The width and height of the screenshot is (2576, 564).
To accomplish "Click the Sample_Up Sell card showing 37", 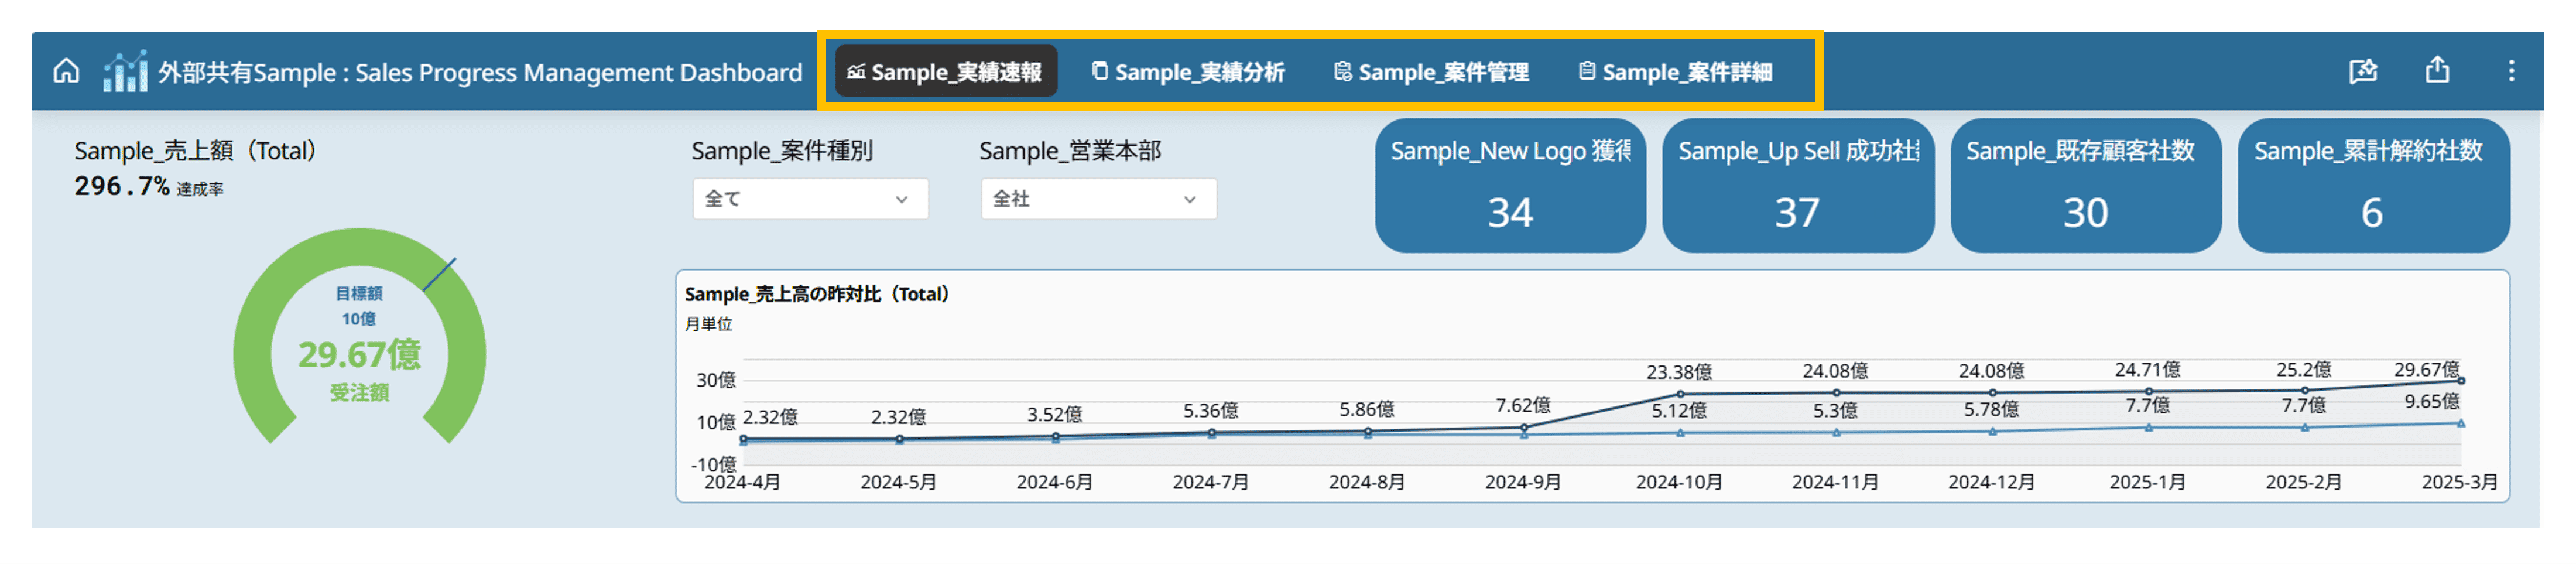I will pyautogui.click(x=1797, y=186).
